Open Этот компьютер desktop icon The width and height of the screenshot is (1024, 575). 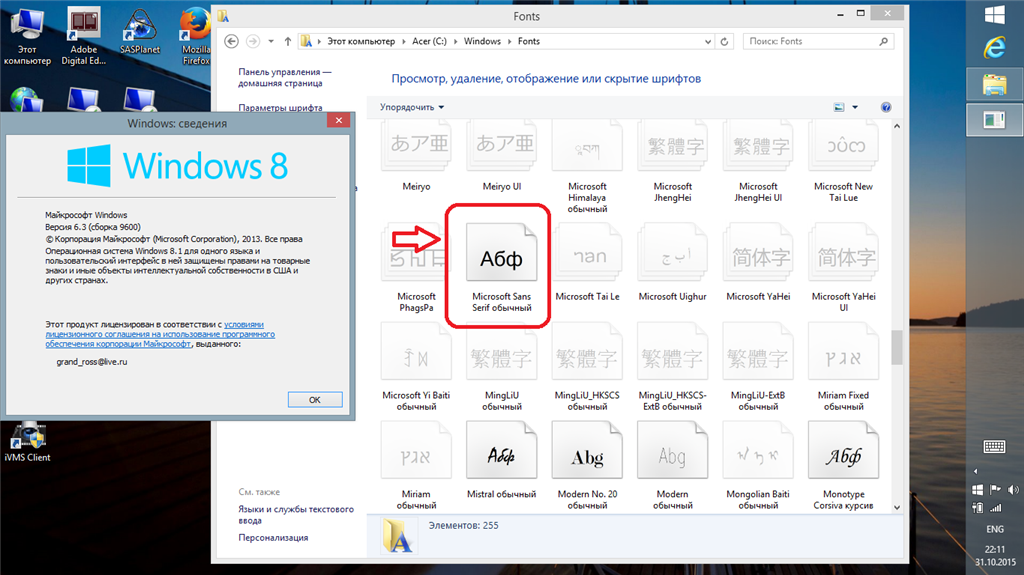pyautogui.click(x=27, y=37)
